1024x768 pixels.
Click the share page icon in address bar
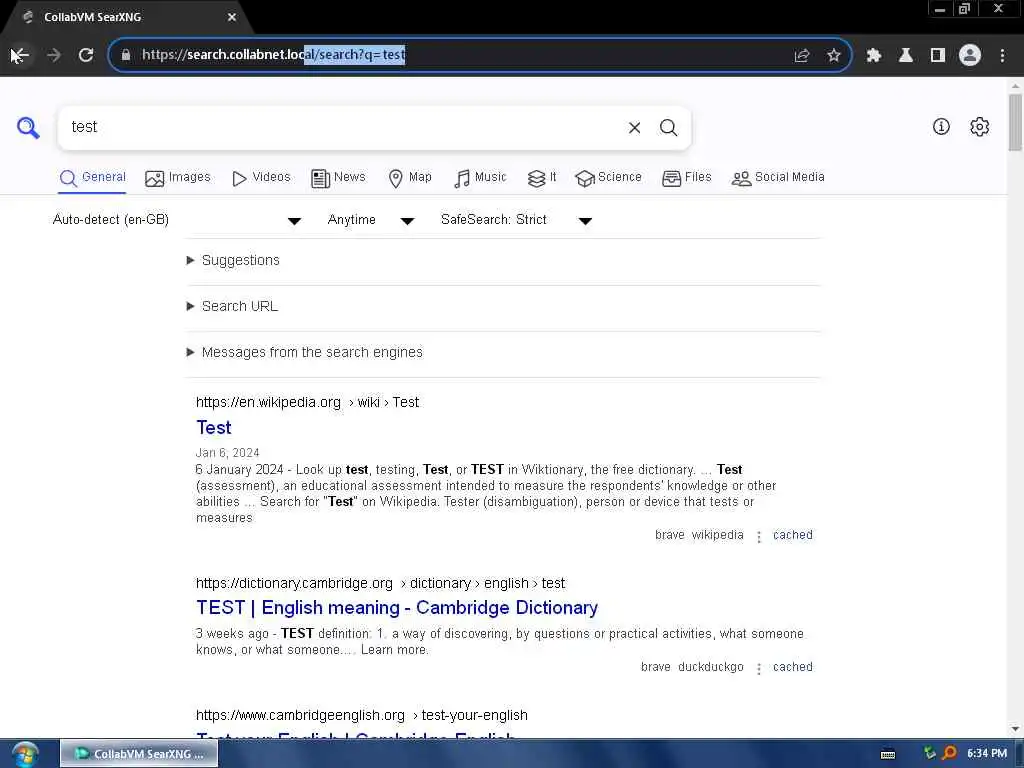tap(802, 56)
